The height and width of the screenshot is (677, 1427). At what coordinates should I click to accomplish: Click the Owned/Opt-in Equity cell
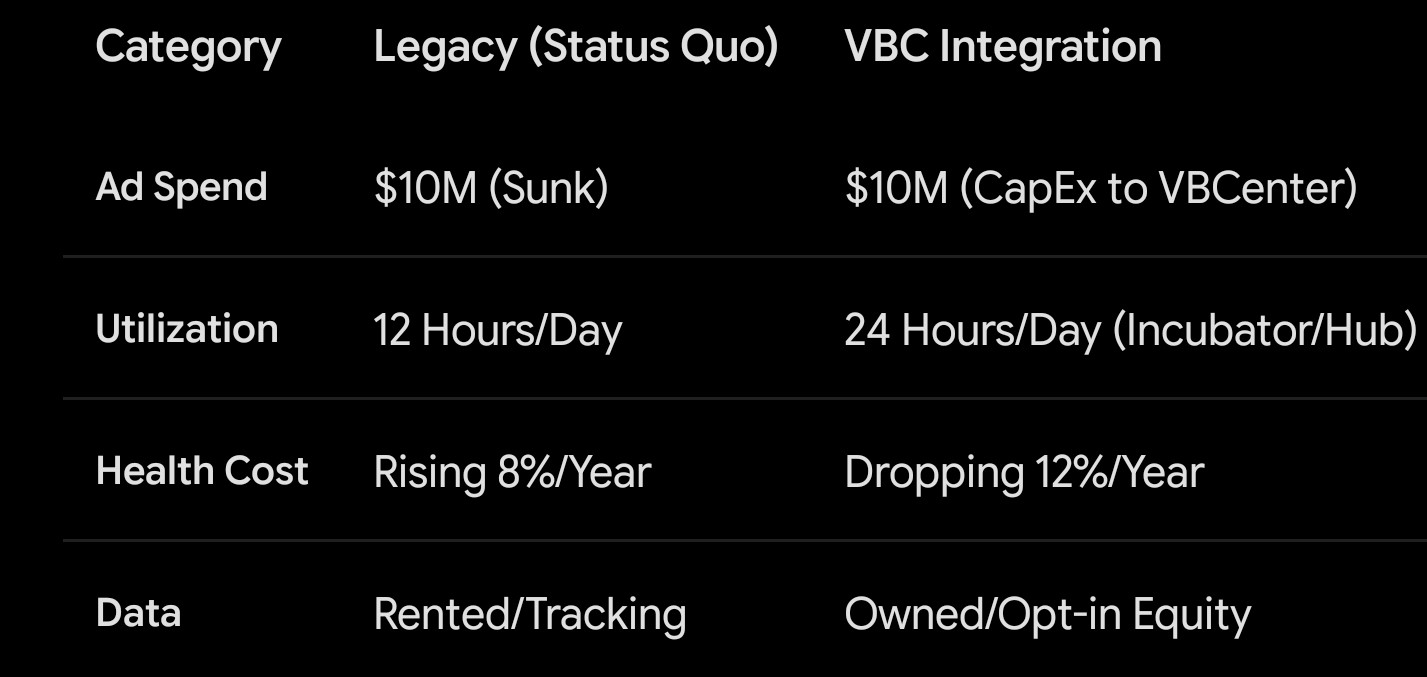click(1048, 614)
